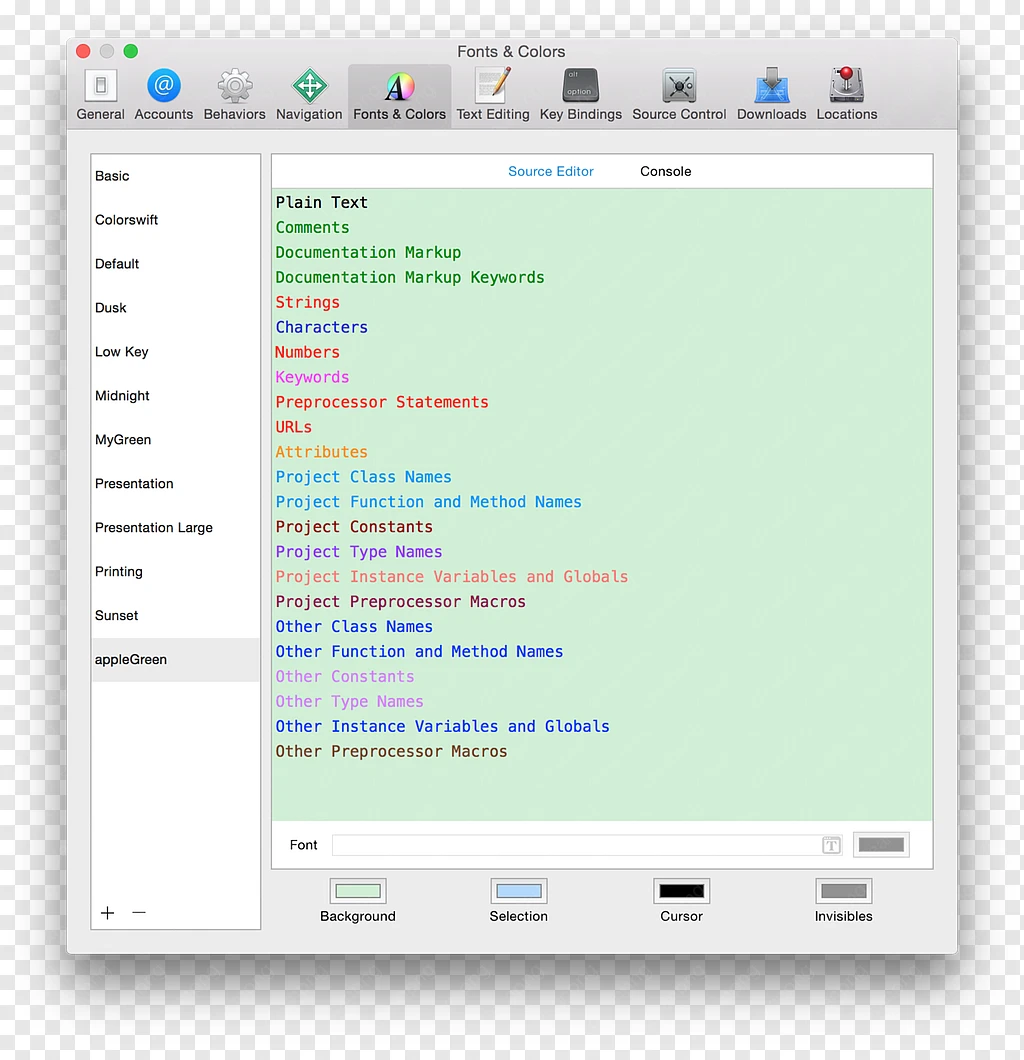Select the Other Constants row
This screenshot has height=1060, width=1024.
(x=602, y=677)
